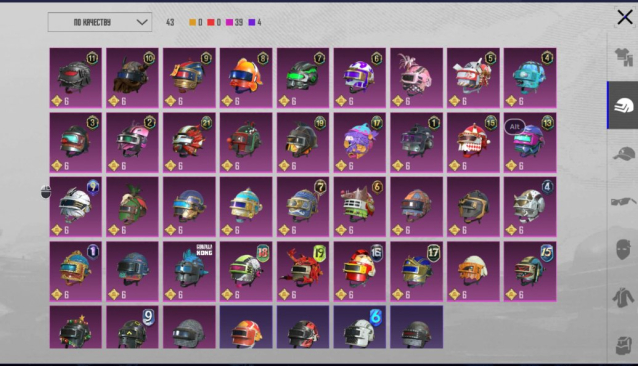Image resolution: width=638 pixels, height=366 pixels.
Task: Expand the 'По качеству' sorting dropdown
Action: [x=100, y=22]
